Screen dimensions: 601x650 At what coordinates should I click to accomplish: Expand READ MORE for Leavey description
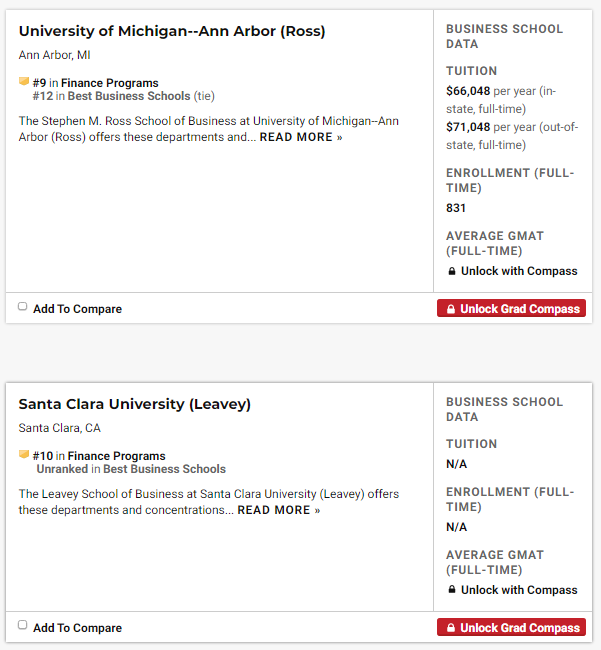tap(278, 510)
